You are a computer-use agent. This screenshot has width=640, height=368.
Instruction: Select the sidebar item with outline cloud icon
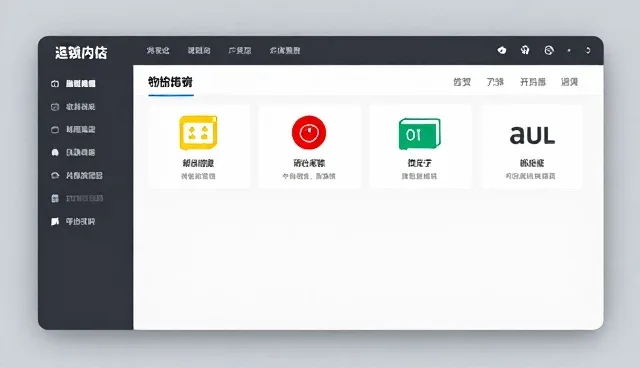[x=76, y=175]
